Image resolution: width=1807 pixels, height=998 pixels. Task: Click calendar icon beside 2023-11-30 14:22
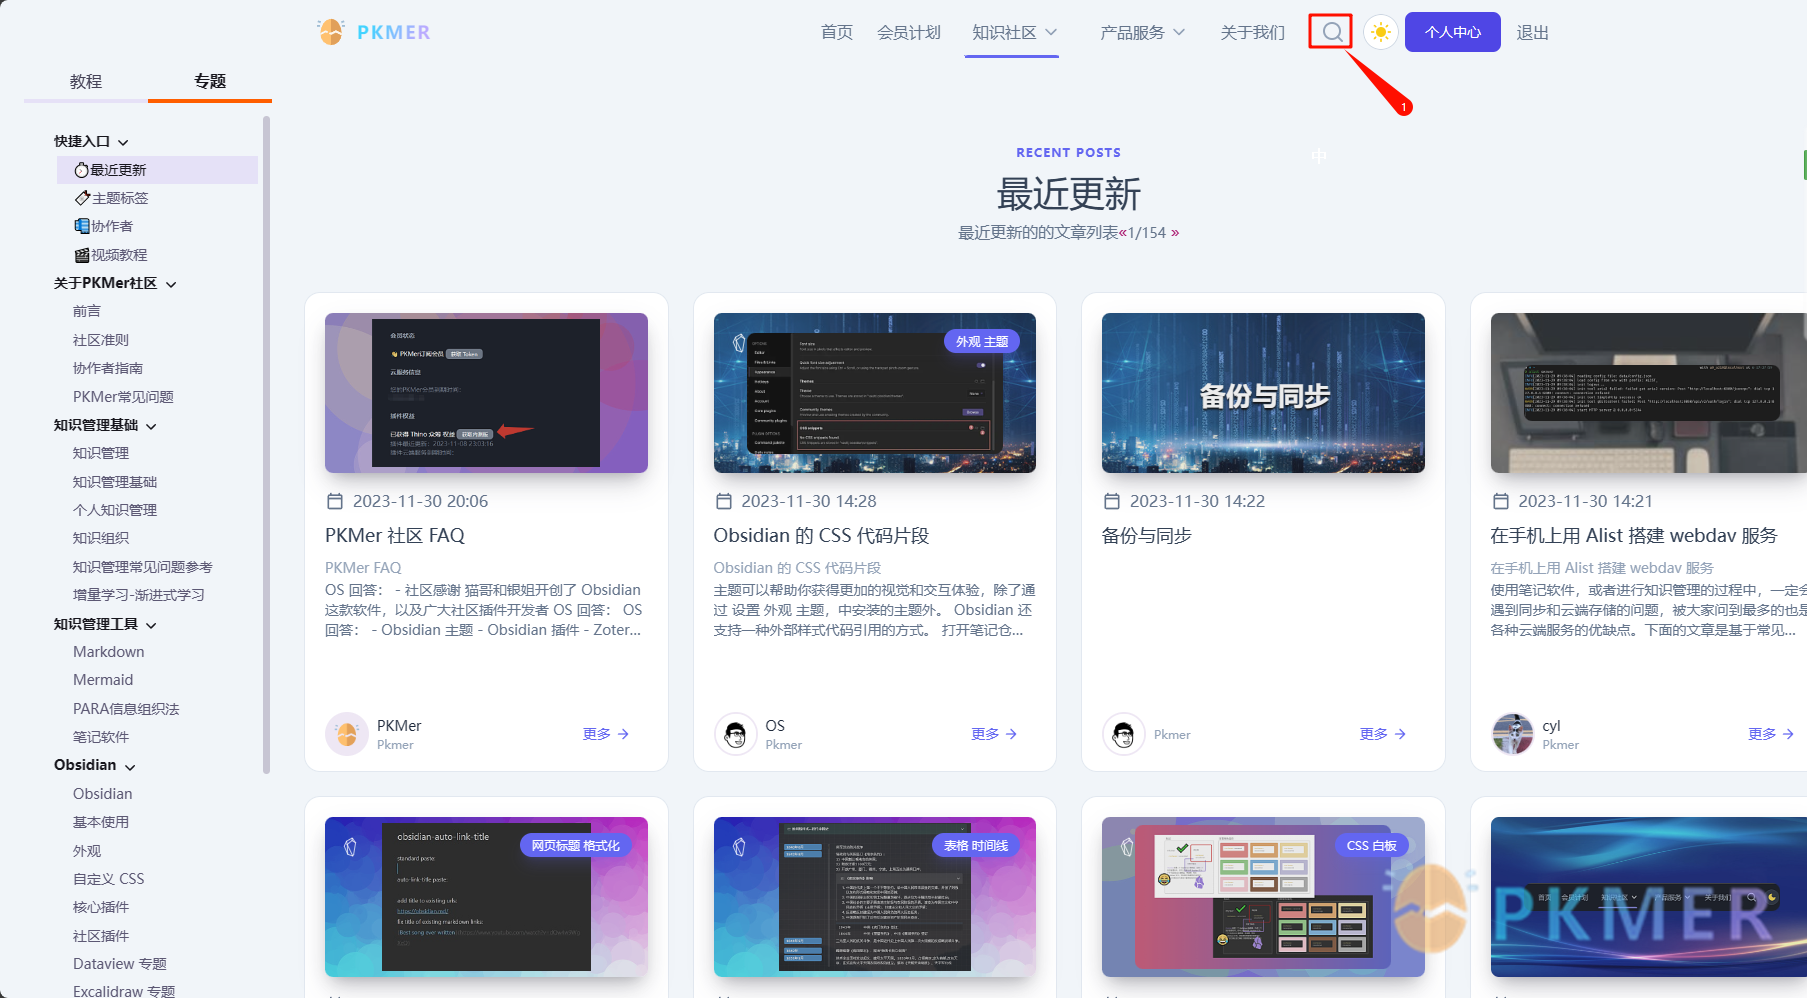1112,501
